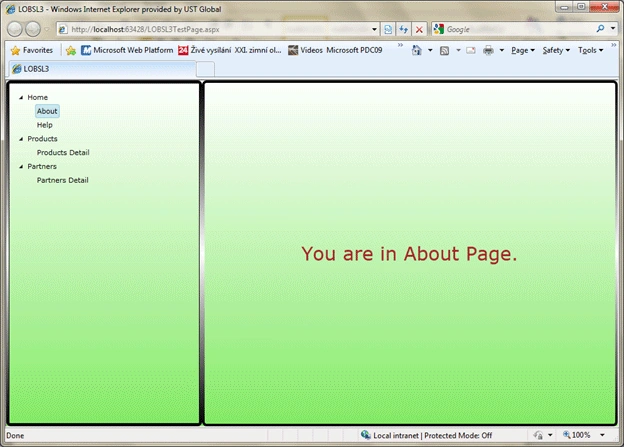The width and height of the screenshot is (624, 447).
Task: Select About in the navigation tree
Action: click(x=47, y=111)
